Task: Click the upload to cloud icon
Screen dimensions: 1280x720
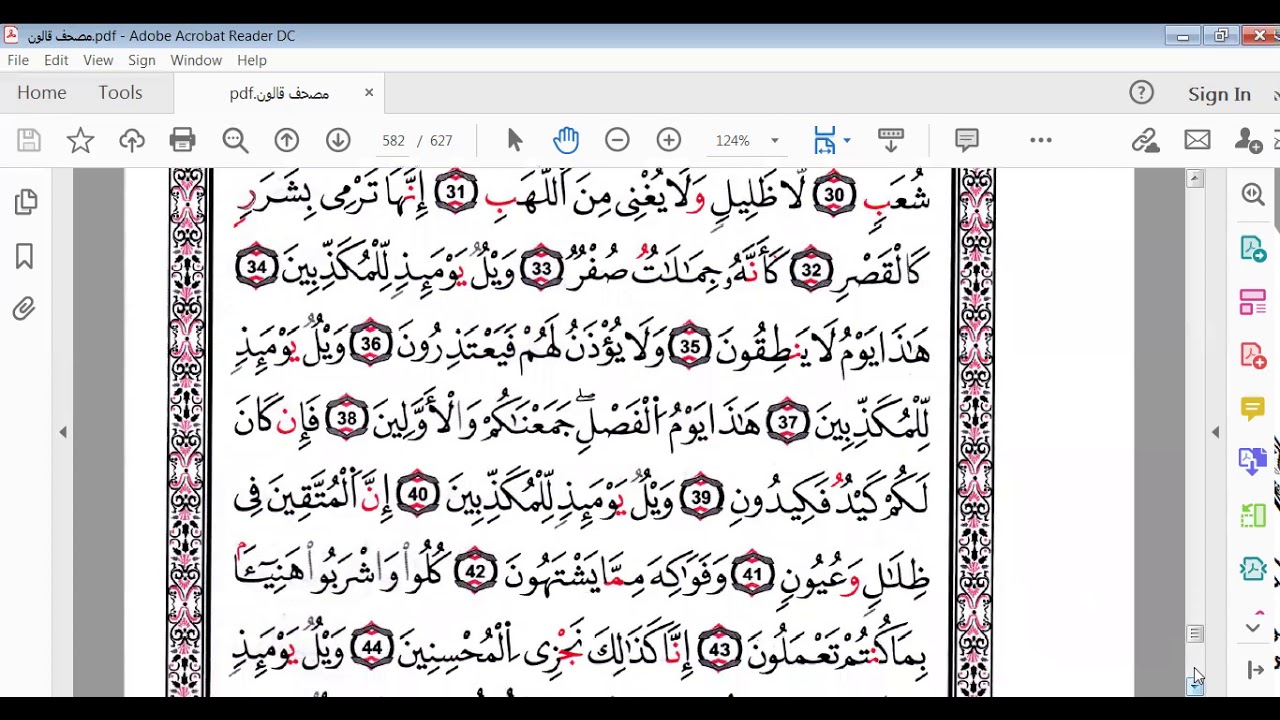Action: coord(132,140)
